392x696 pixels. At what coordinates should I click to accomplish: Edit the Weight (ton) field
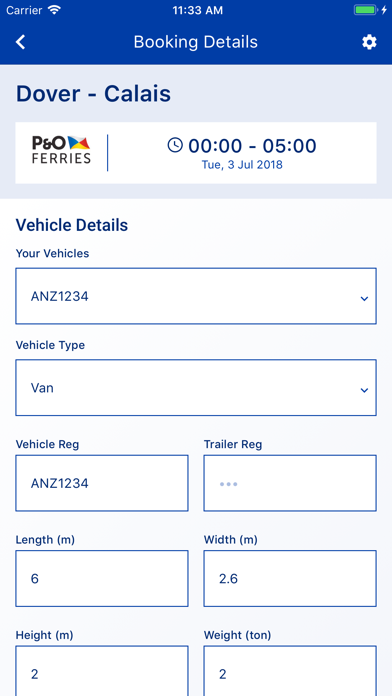[x=290, y=671]
